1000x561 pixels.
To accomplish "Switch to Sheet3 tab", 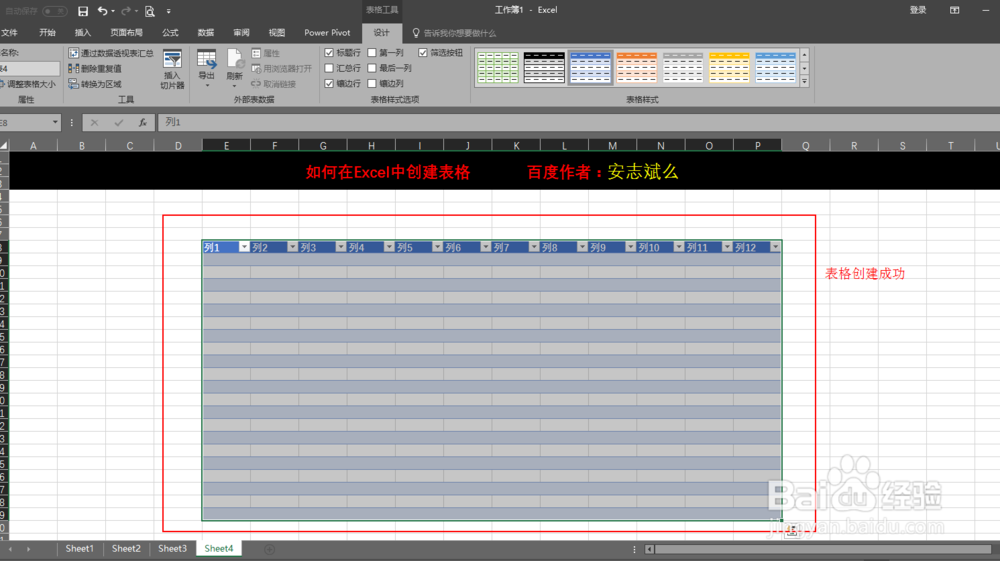I will (172, 548).
